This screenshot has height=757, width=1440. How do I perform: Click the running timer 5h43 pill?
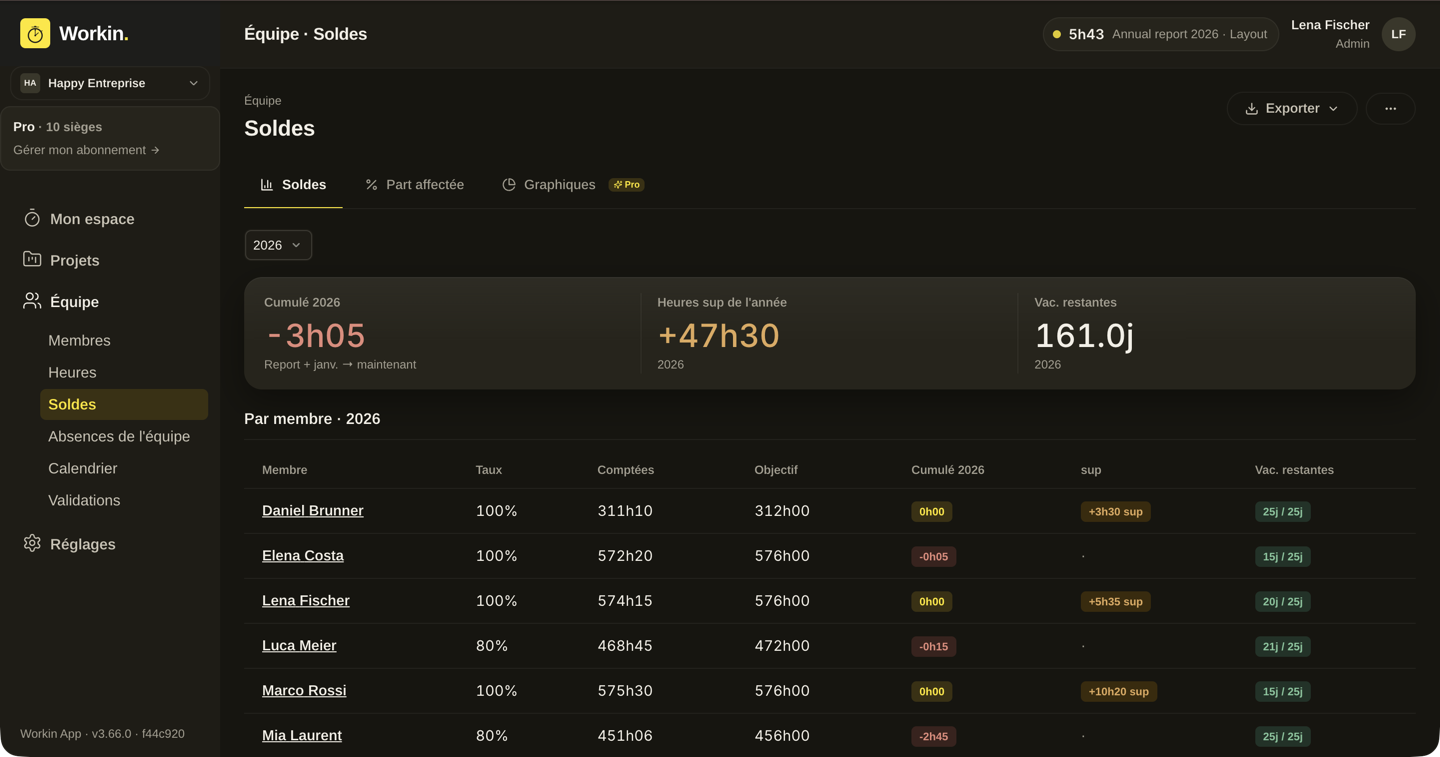pyautogui.click(x=1160, y=34)
